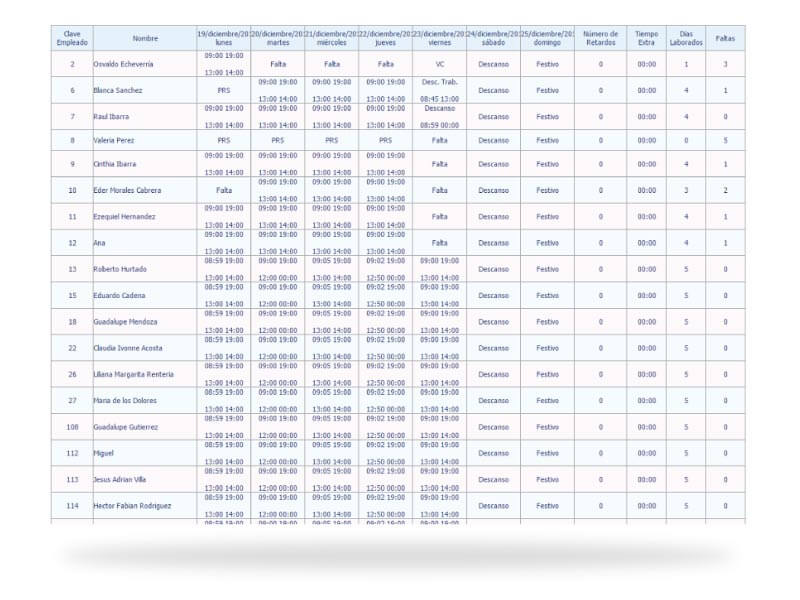The image size is (800, 600).
Task: Select the 23/diciembre viernes column header
Action: 439,38
